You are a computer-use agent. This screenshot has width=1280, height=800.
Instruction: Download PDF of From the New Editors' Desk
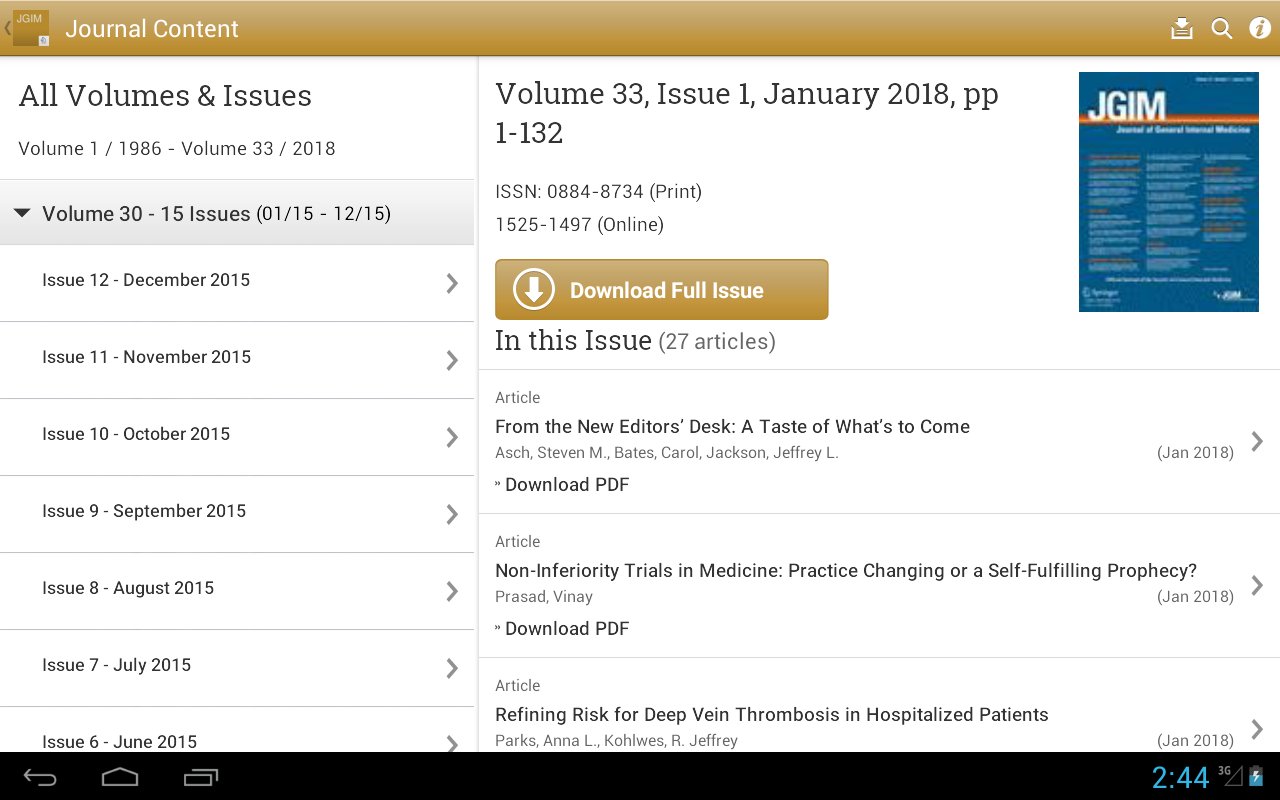[x=566, y=484]
